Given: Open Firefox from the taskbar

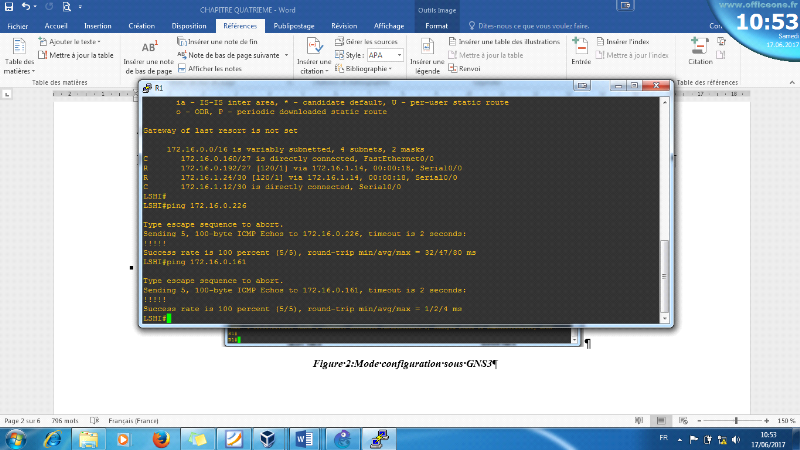Looking at the screenshot, I should click(x=160, y=438).
